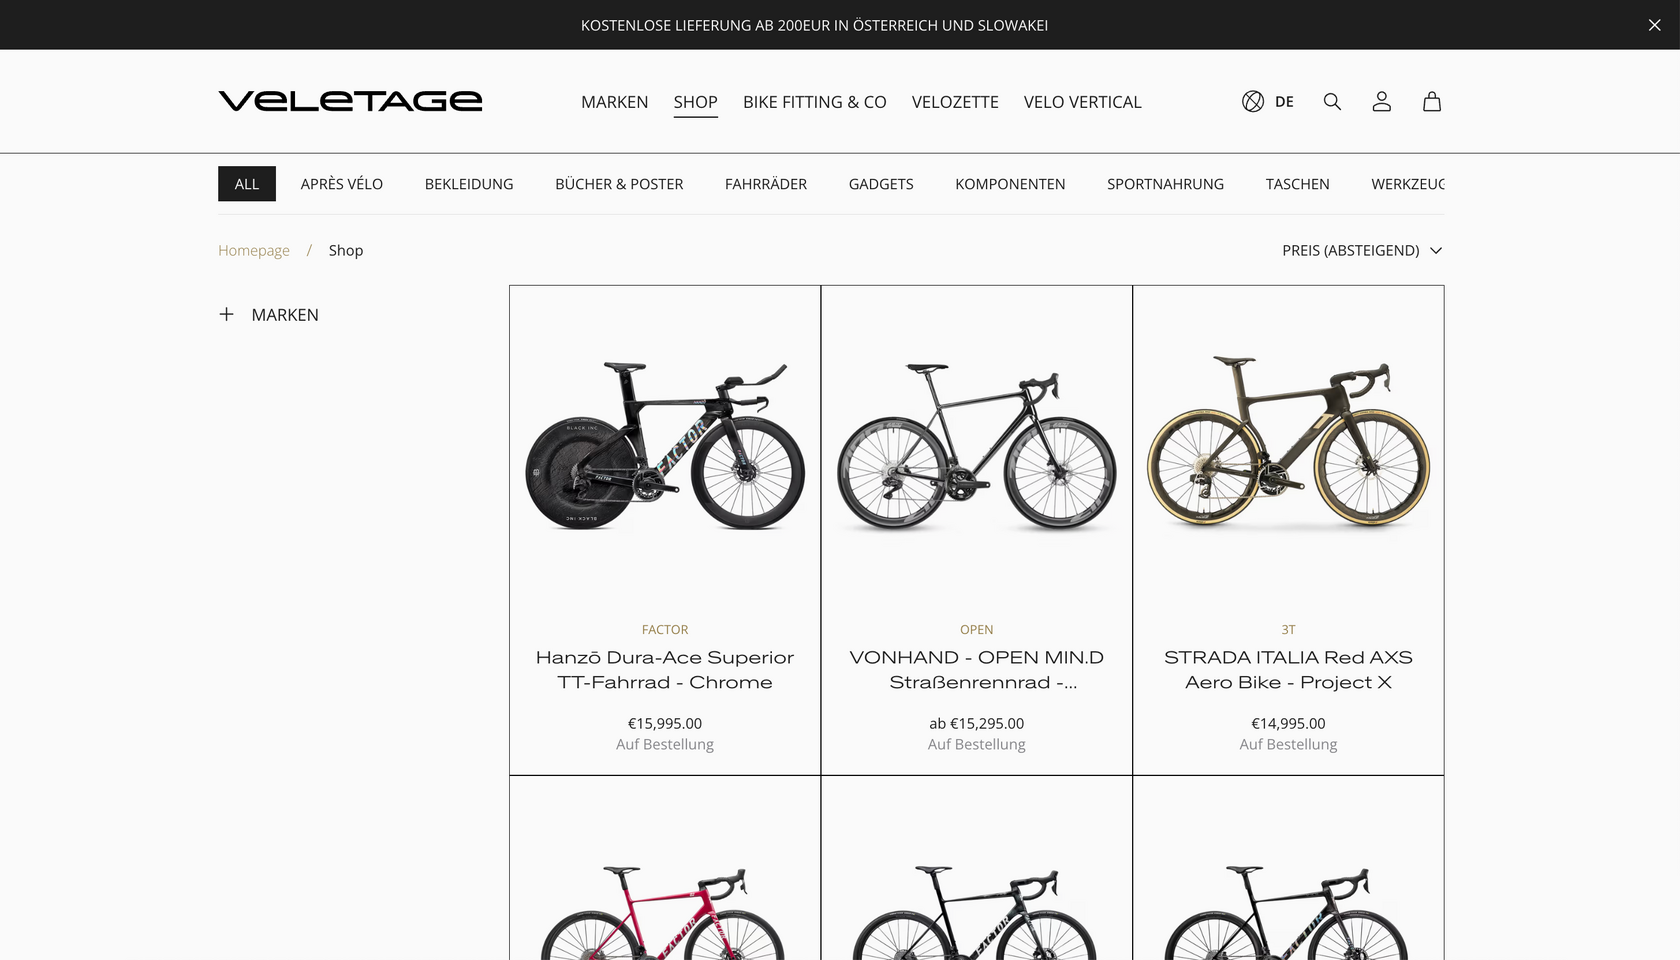Open the user account icon
Viewport: 1680px width, 960px height.
[x=1381, y=101]
